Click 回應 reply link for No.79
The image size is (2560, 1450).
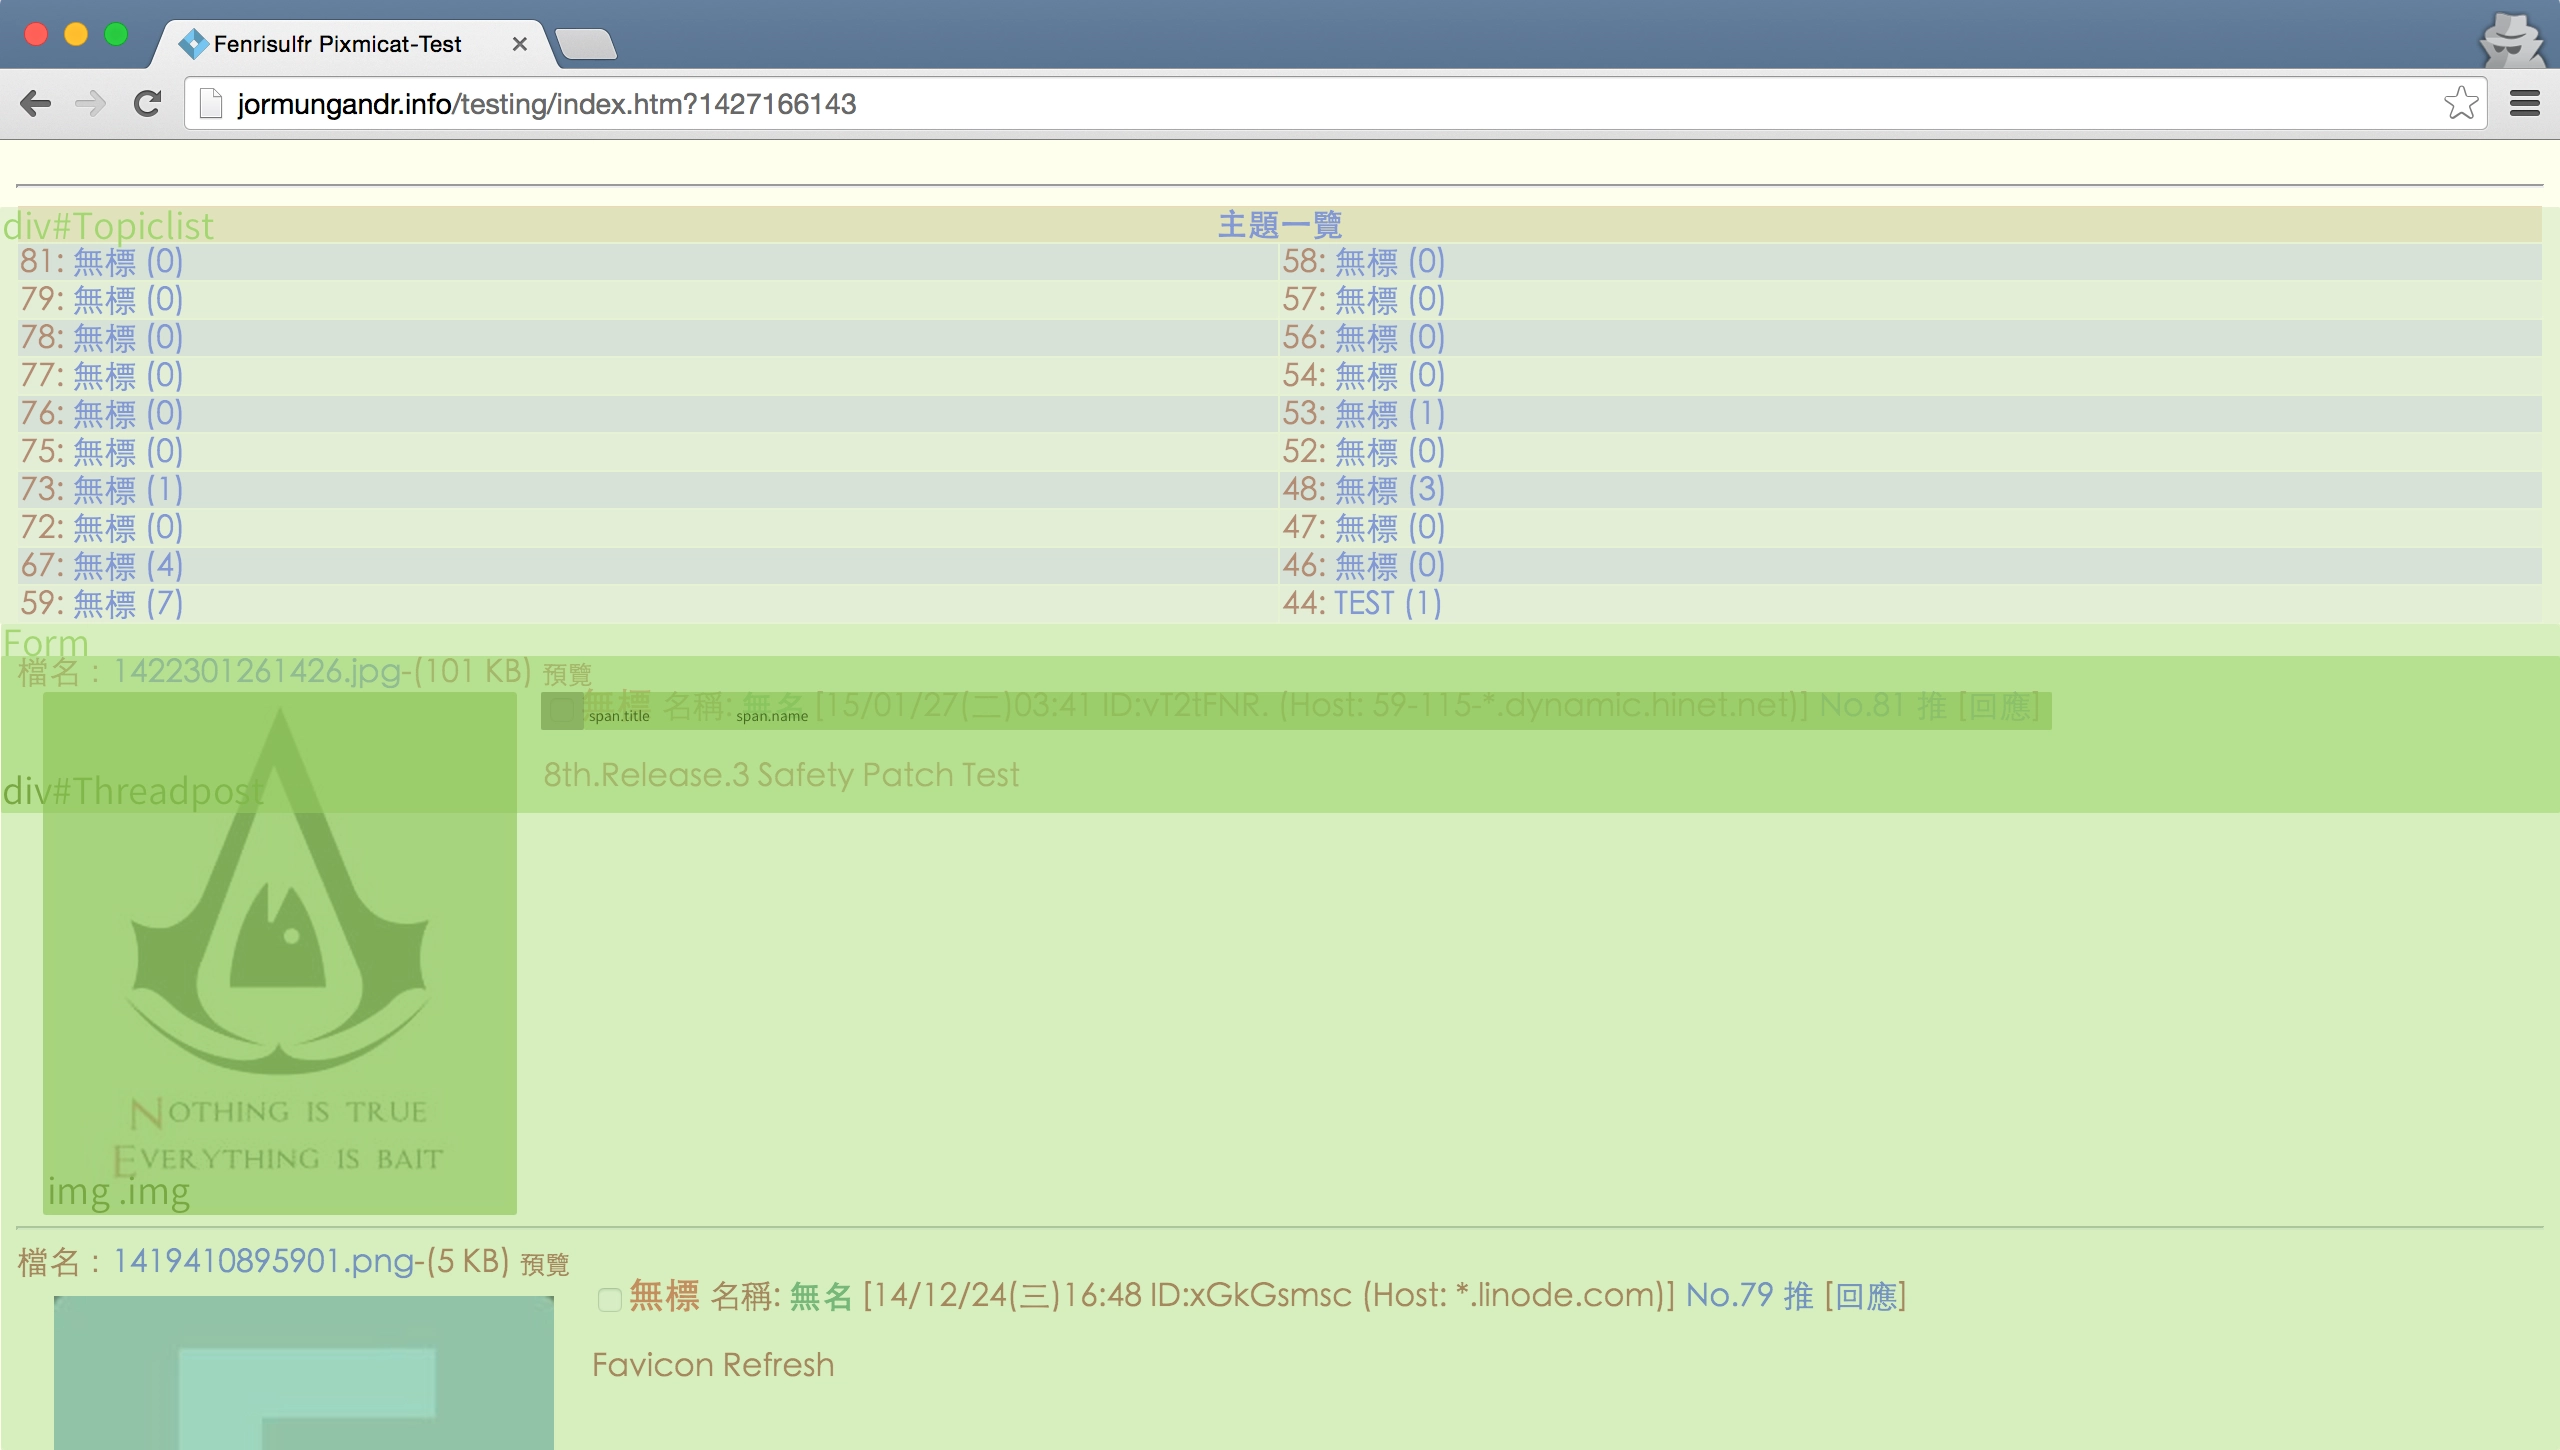point(1865,1296)
